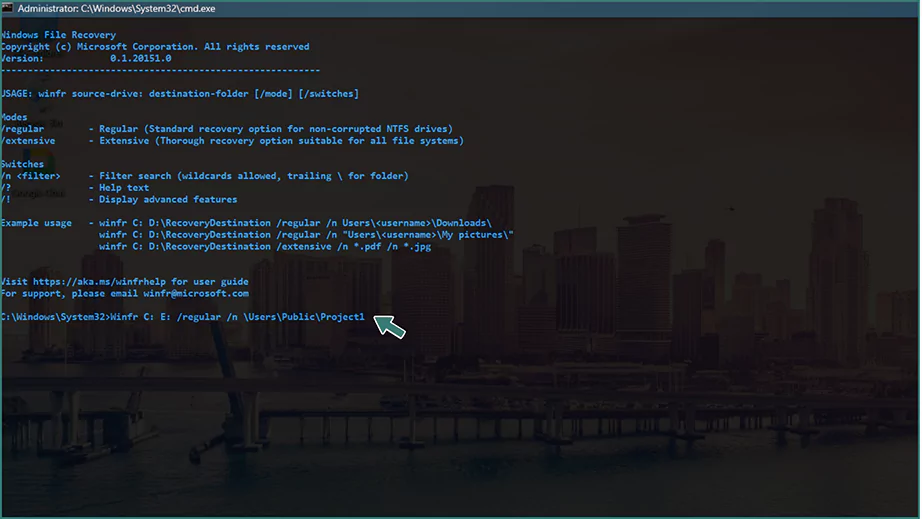
Task: Click the cmd.exe icon in the title bar
Action: tap(8, 8)
